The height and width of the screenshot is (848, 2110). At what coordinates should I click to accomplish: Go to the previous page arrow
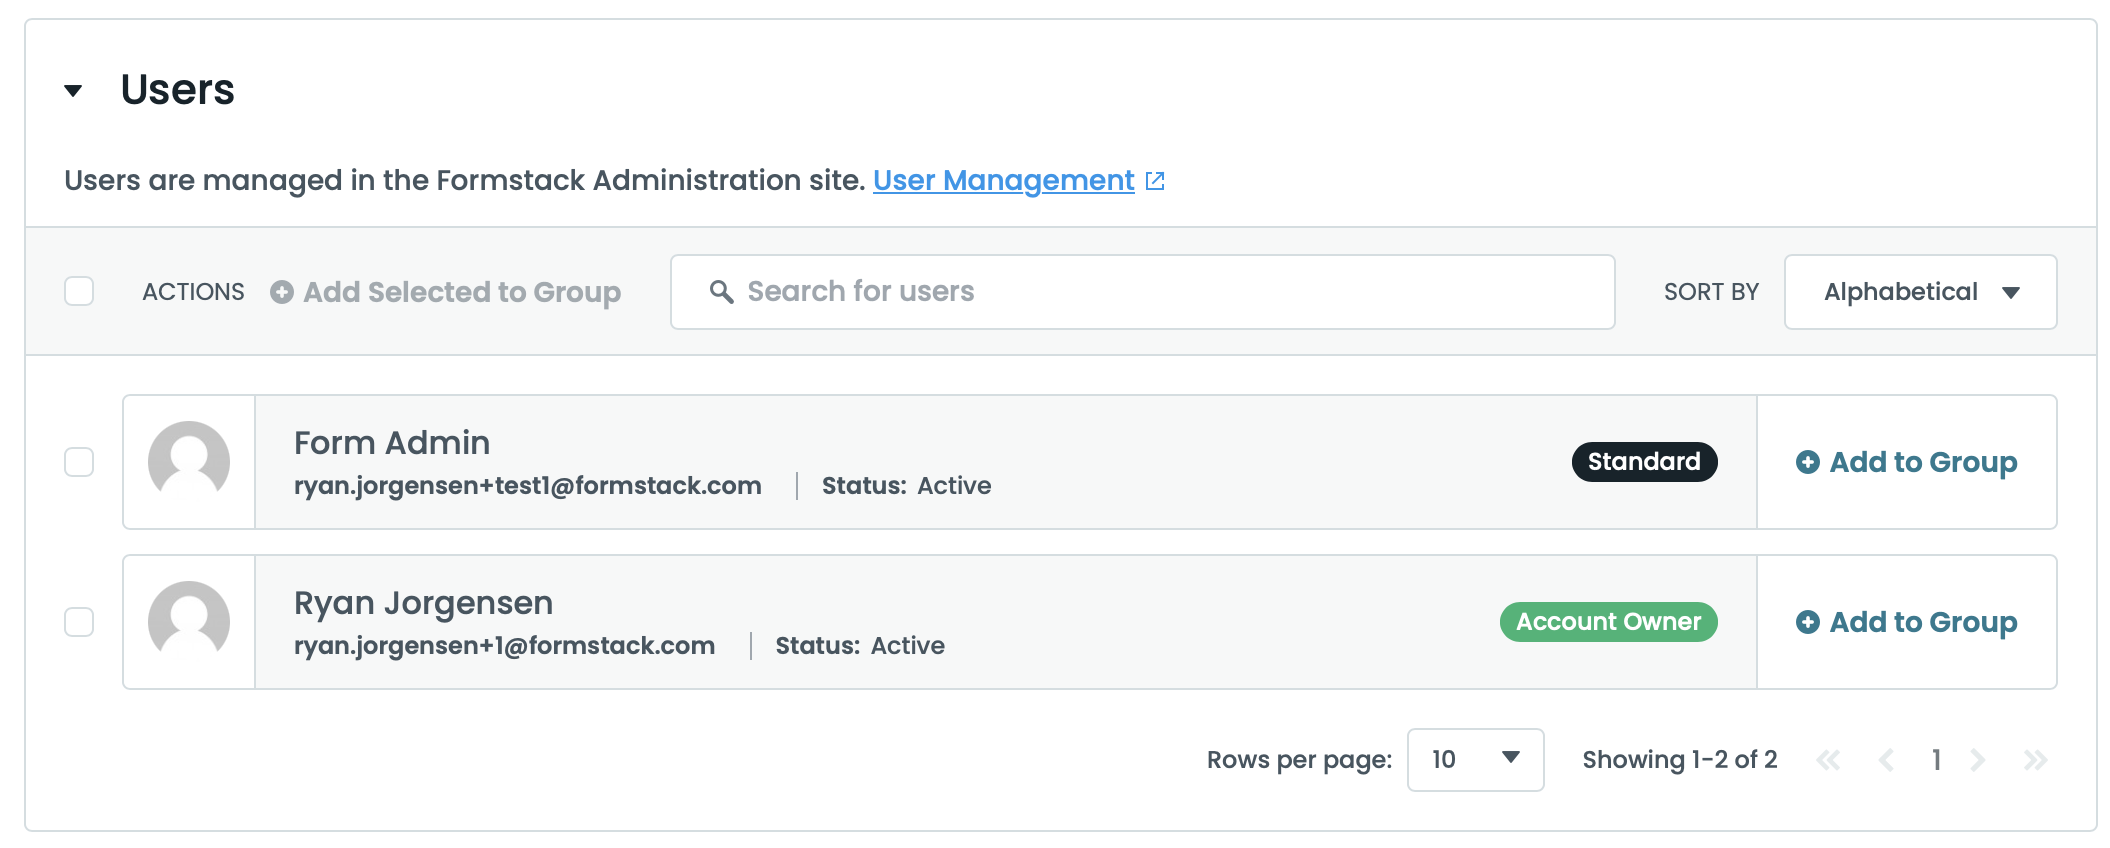pos(1886,760)
